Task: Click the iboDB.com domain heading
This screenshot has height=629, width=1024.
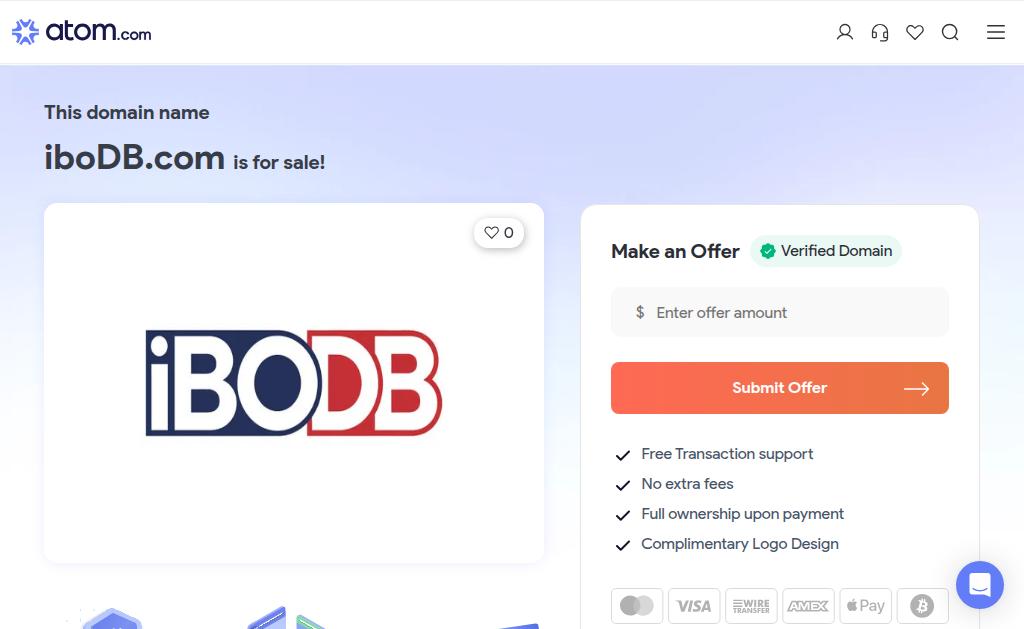Action: point(134,157)
